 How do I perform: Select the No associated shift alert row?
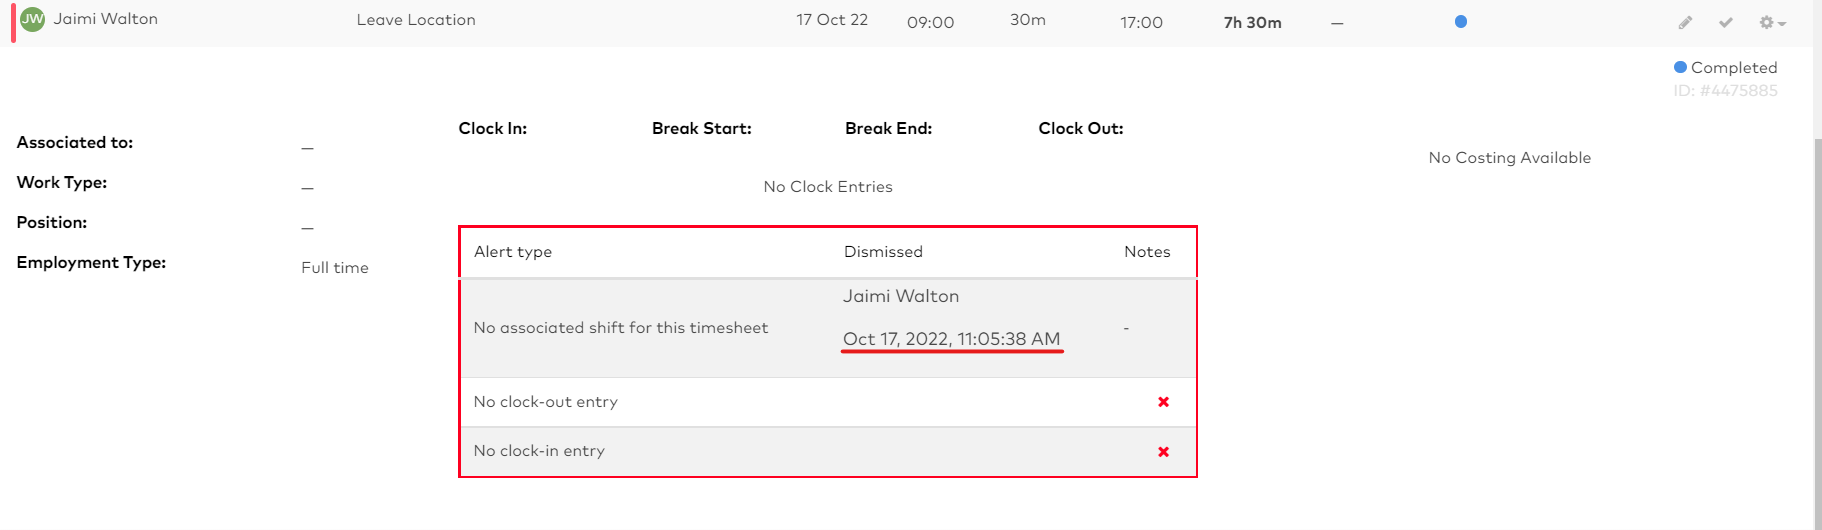828,328
